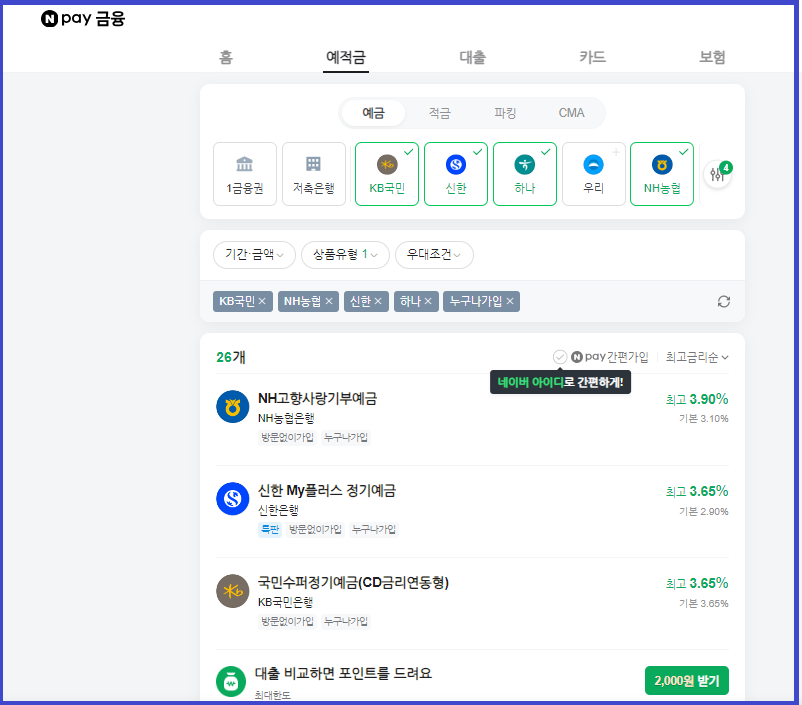Click the 최고 3.90% rate
Viewport: 802px width, 705px height.
(697, 399)
